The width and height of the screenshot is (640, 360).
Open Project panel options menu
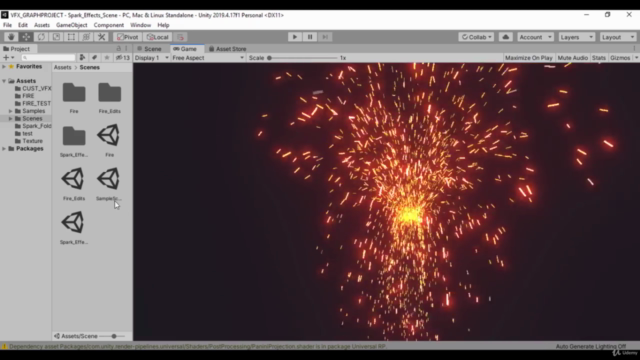[x=126, y=49]
